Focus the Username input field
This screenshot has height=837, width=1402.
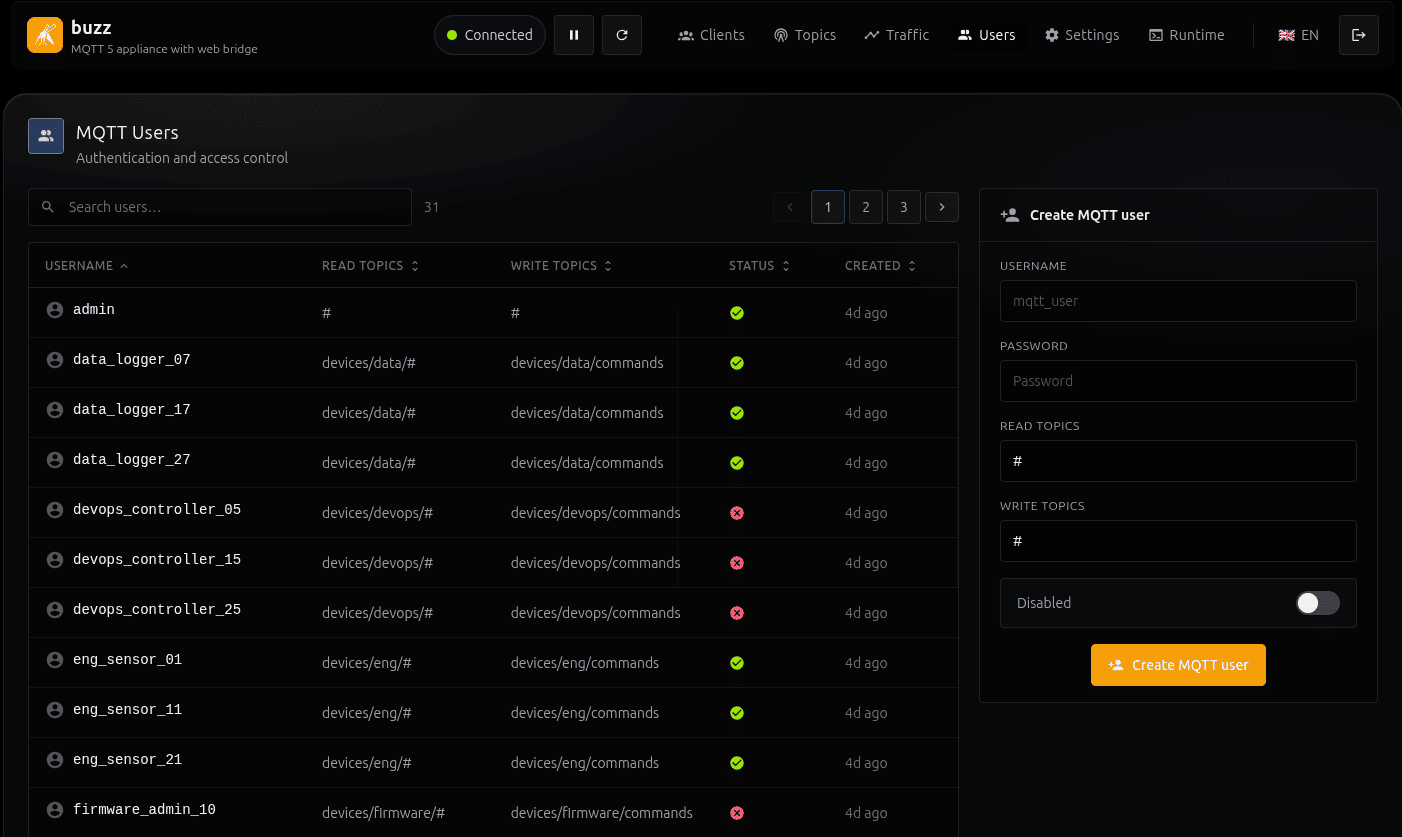point(1178,301)
